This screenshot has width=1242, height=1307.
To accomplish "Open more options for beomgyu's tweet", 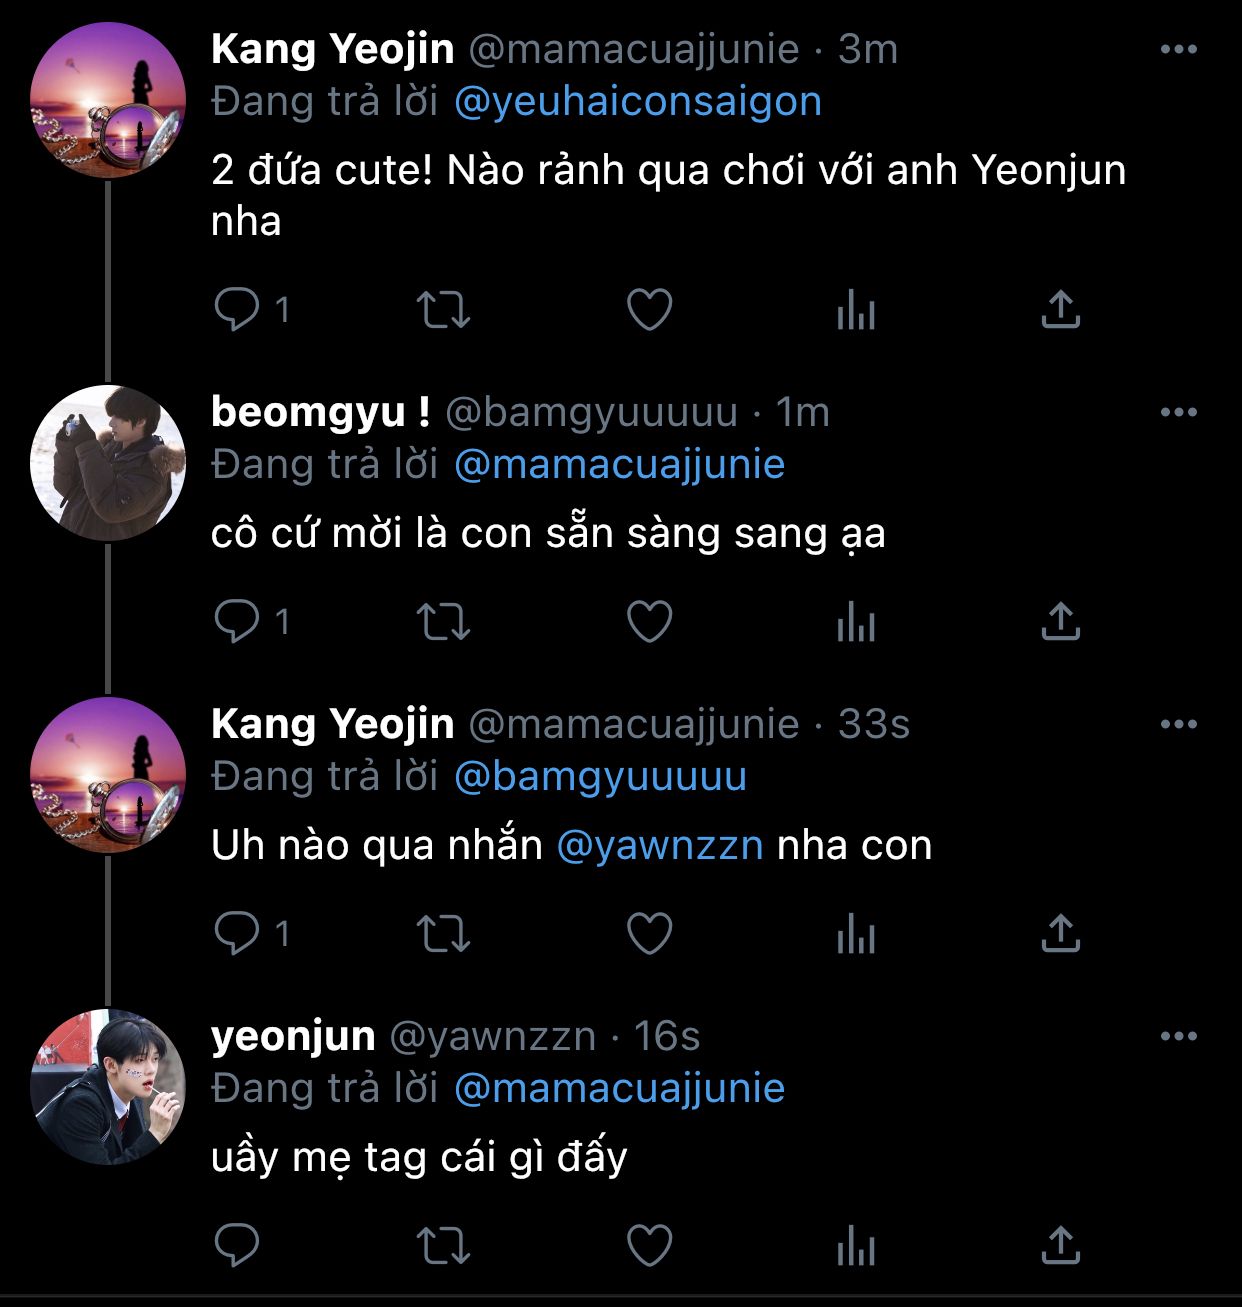I will (1178, 412).
